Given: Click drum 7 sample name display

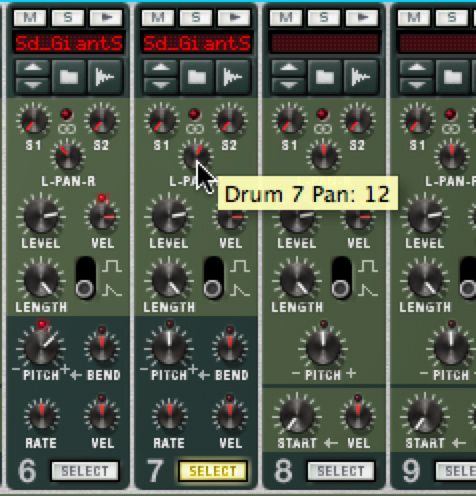Looking at the screenshot, I should coord(197,43).
